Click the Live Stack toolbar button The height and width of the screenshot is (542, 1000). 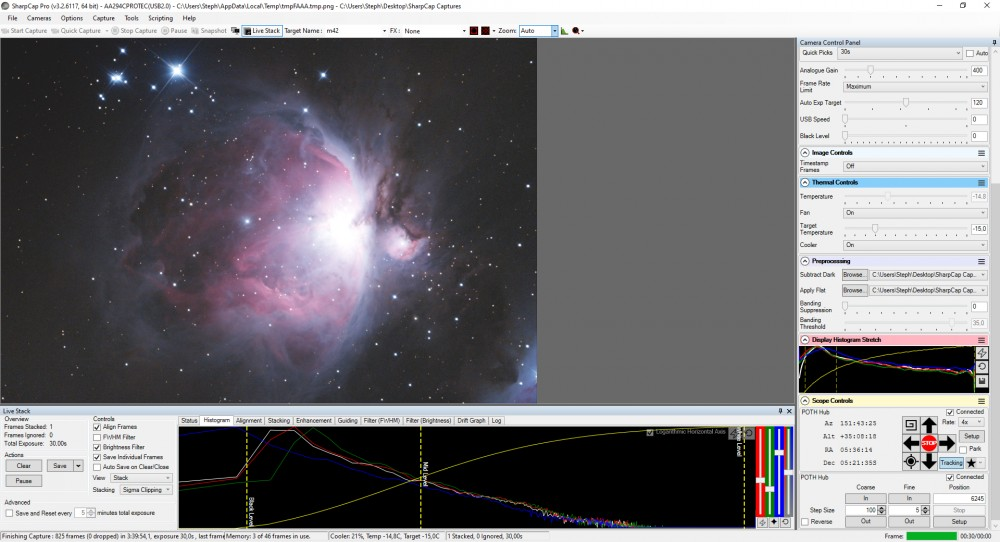pos(261,31)
